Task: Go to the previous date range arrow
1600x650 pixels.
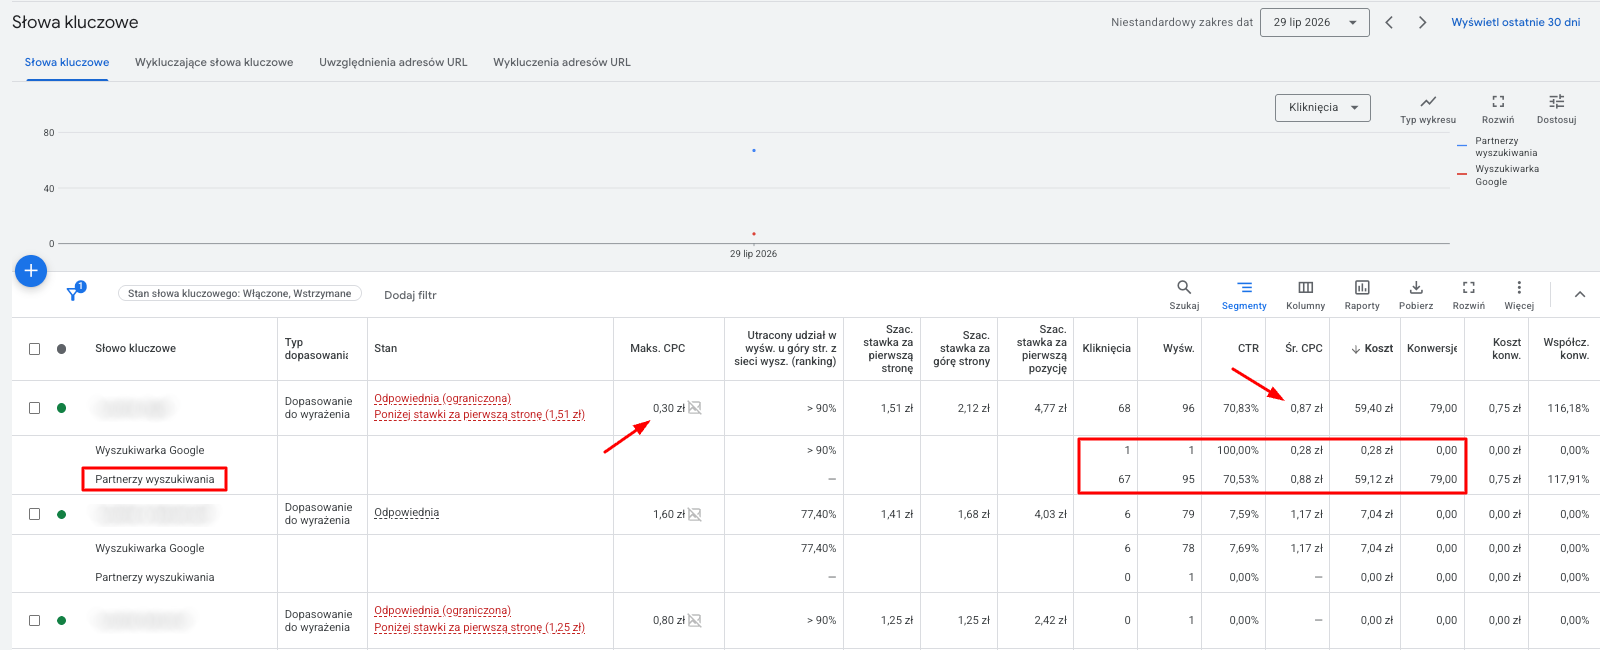Action: click(1389, 22)
